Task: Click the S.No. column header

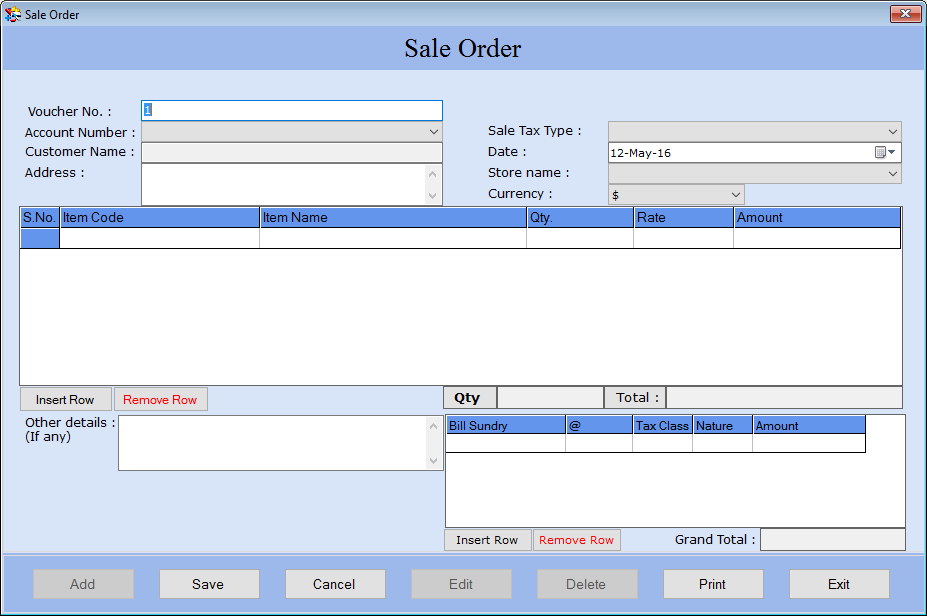Action: (40, 218)
